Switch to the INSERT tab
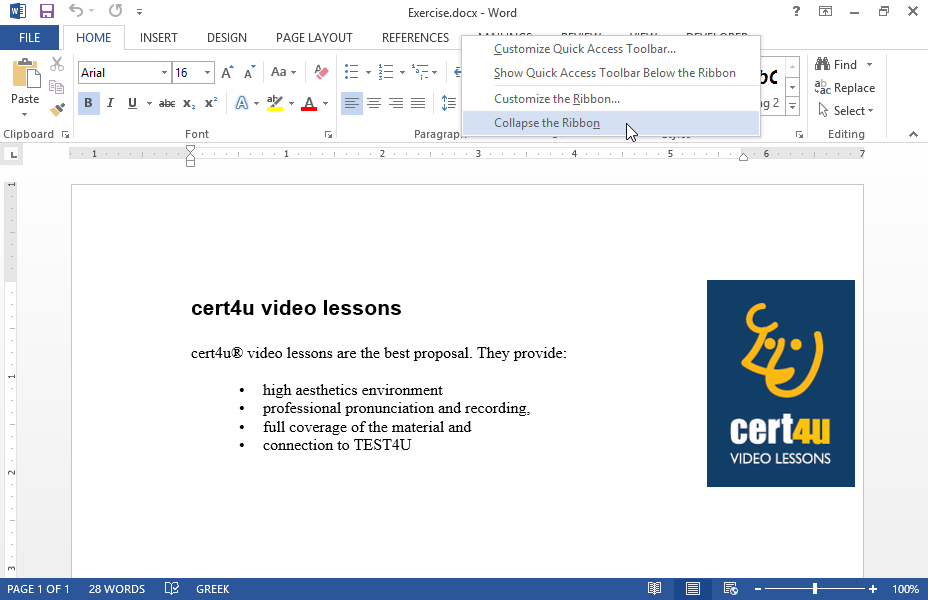The height and width of the screenshot is (600, 928). tap(159, 38)
